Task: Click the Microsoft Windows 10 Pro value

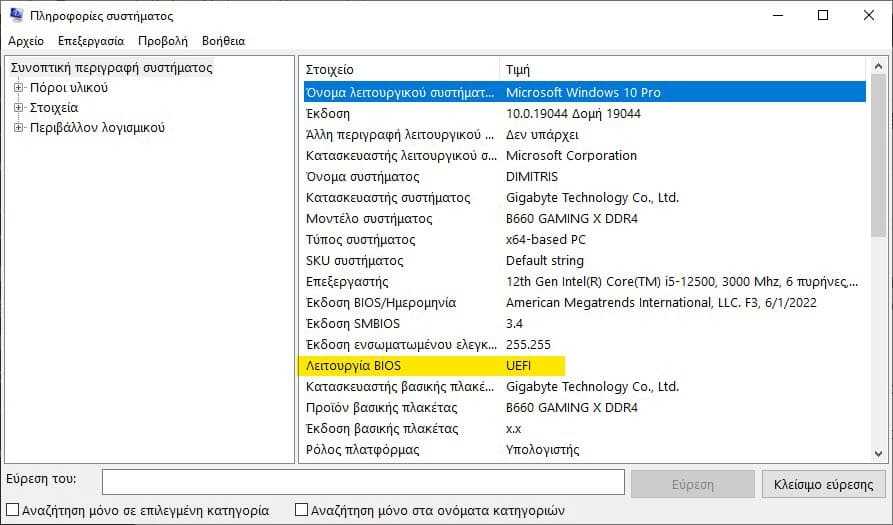Action: click(583, 92)
